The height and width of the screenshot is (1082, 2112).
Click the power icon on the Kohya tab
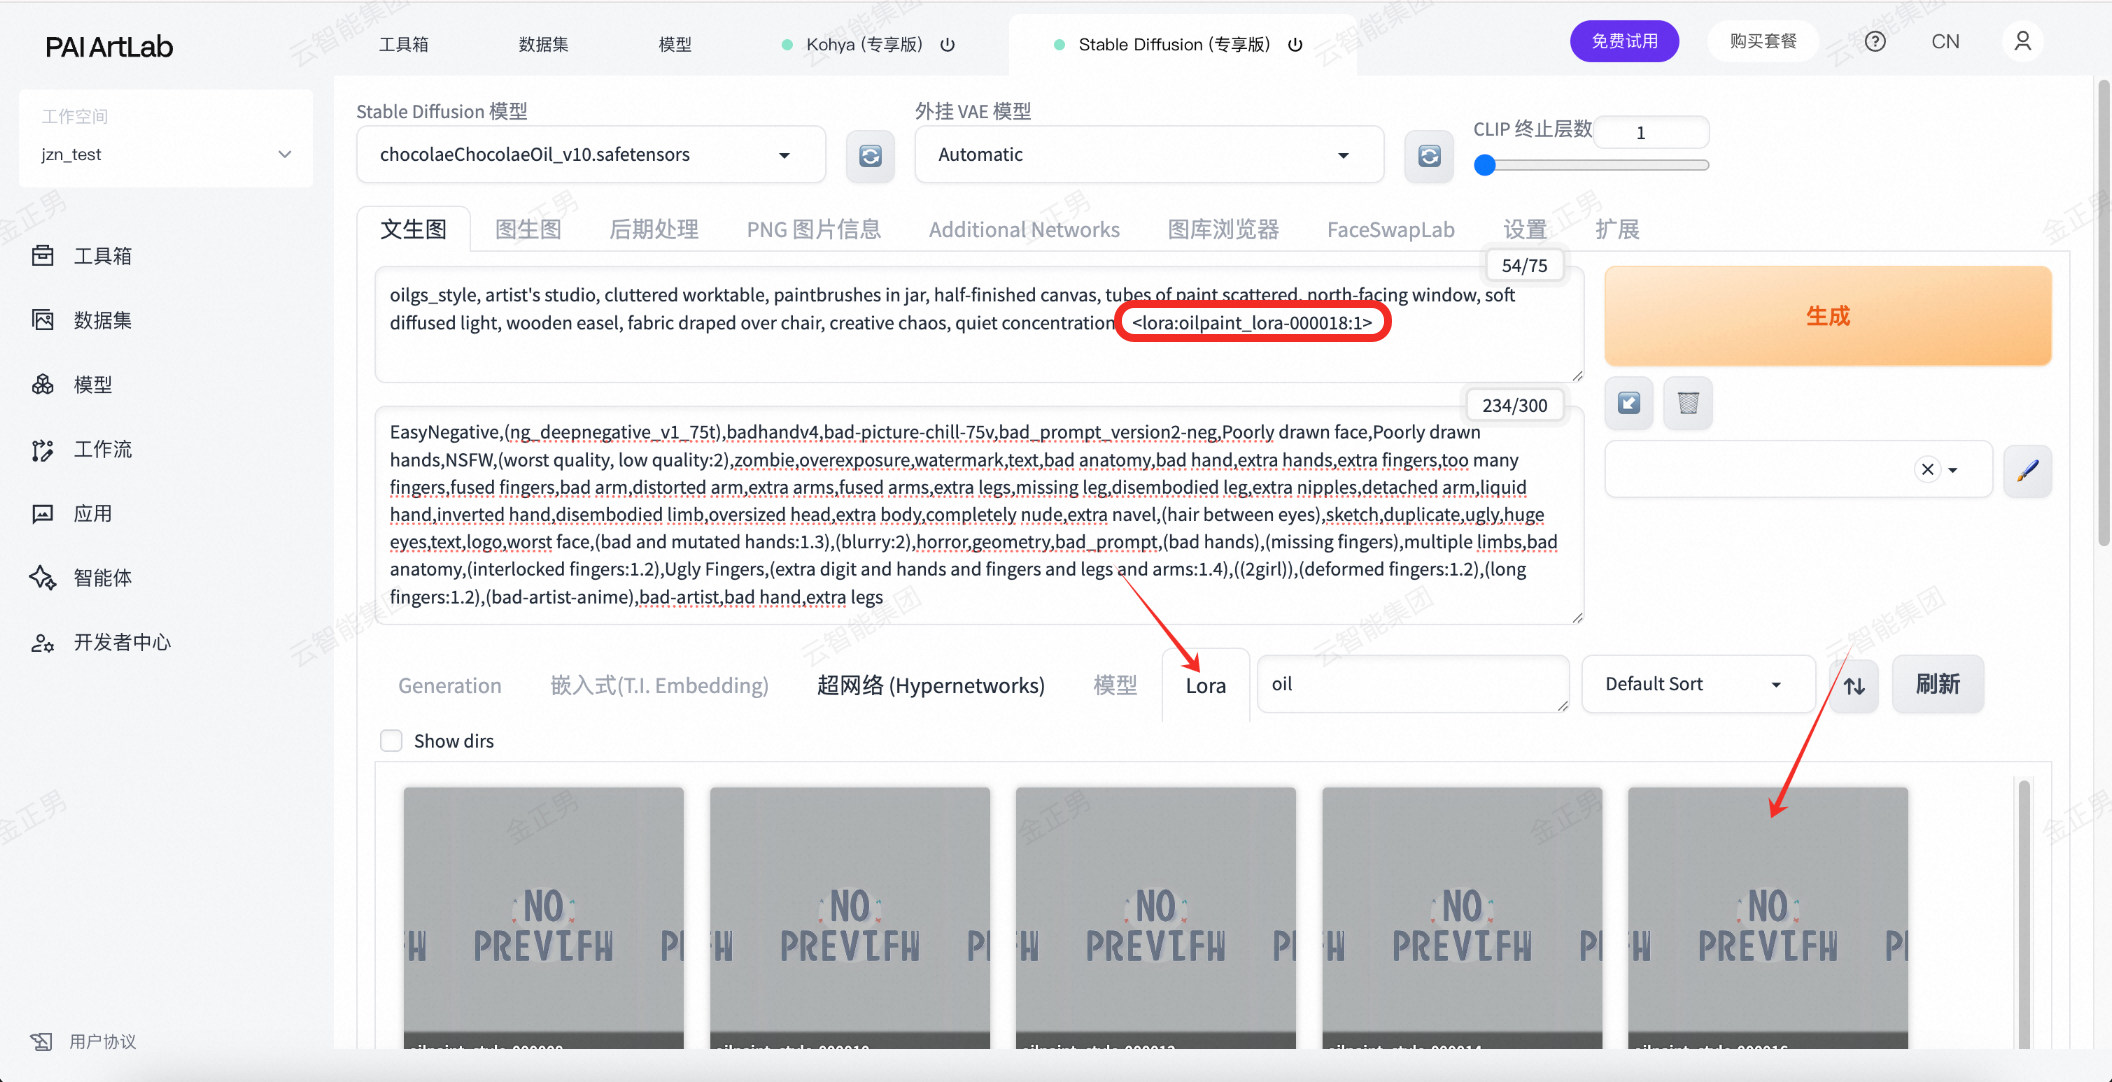(948, 45)
